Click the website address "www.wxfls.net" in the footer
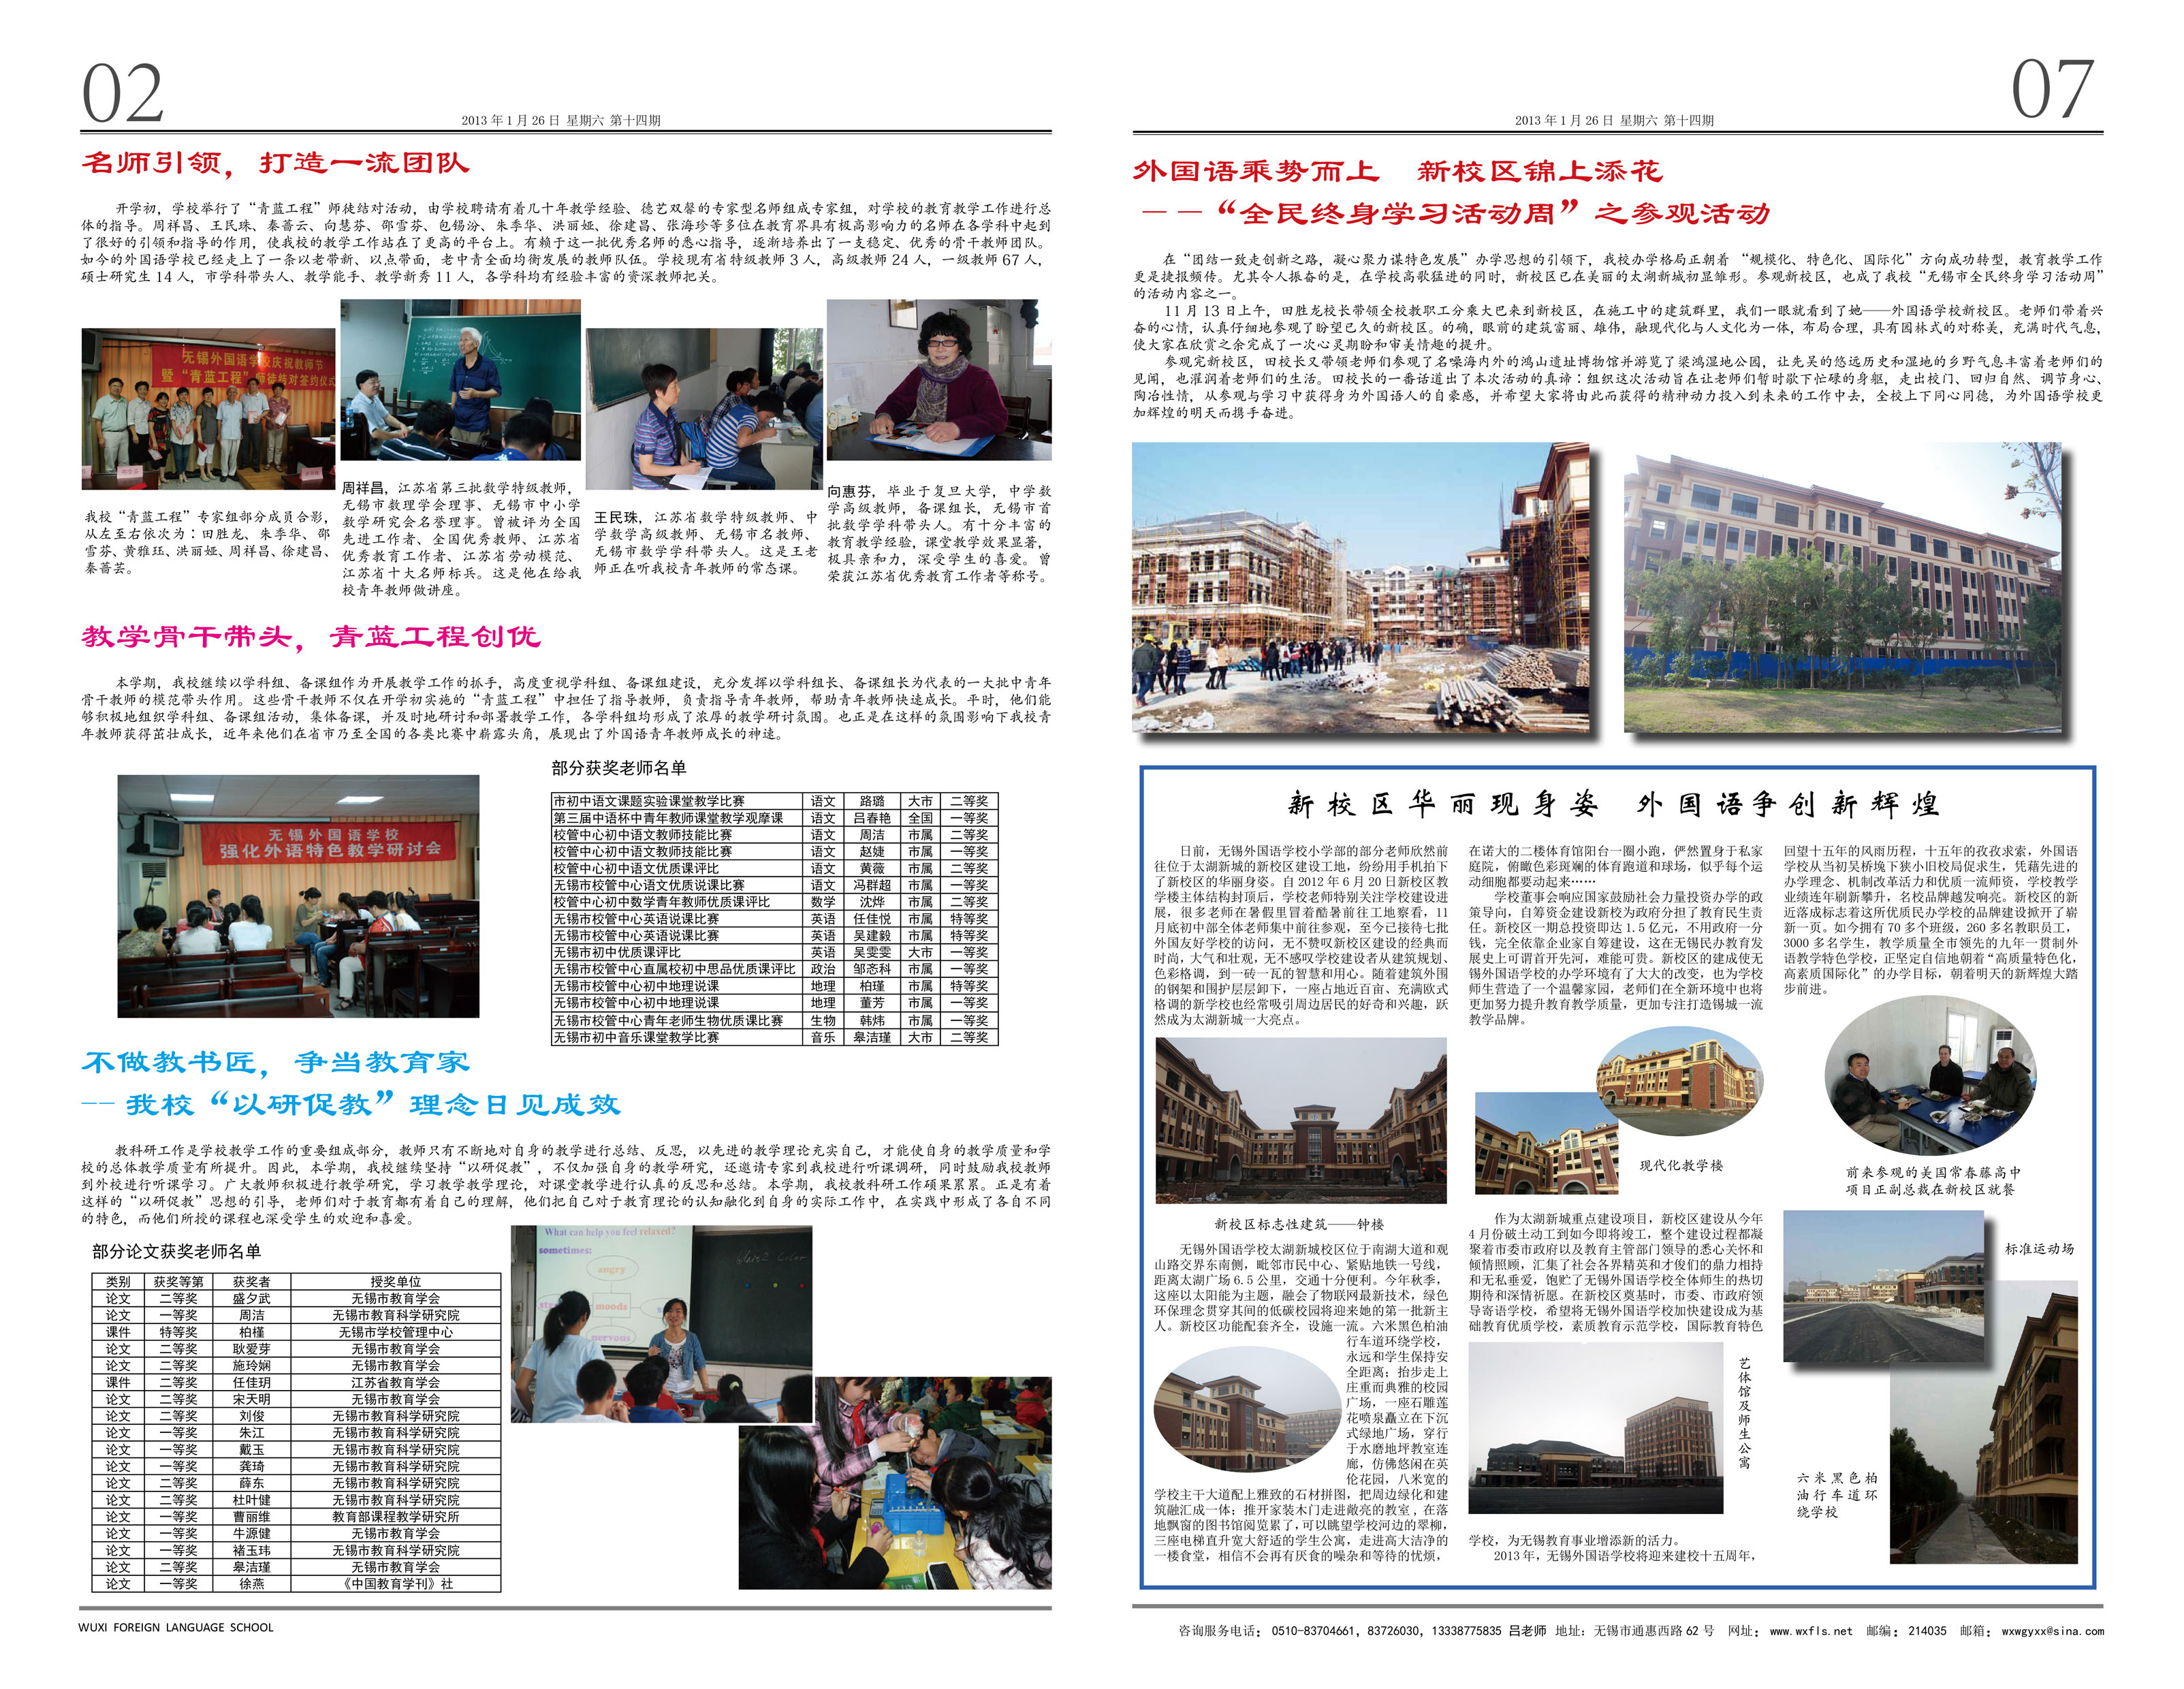2184x1689 pixels. point(1811,1631)
